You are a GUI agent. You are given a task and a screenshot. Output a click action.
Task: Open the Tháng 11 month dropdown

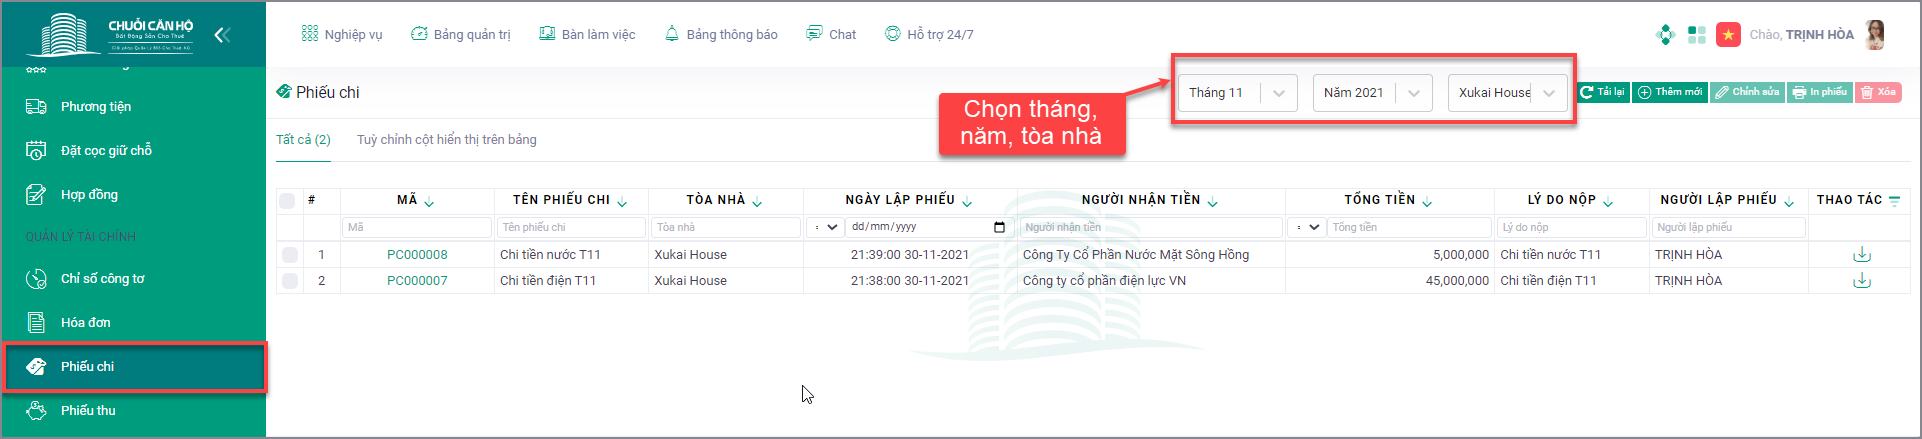(x=1237, y=93)
